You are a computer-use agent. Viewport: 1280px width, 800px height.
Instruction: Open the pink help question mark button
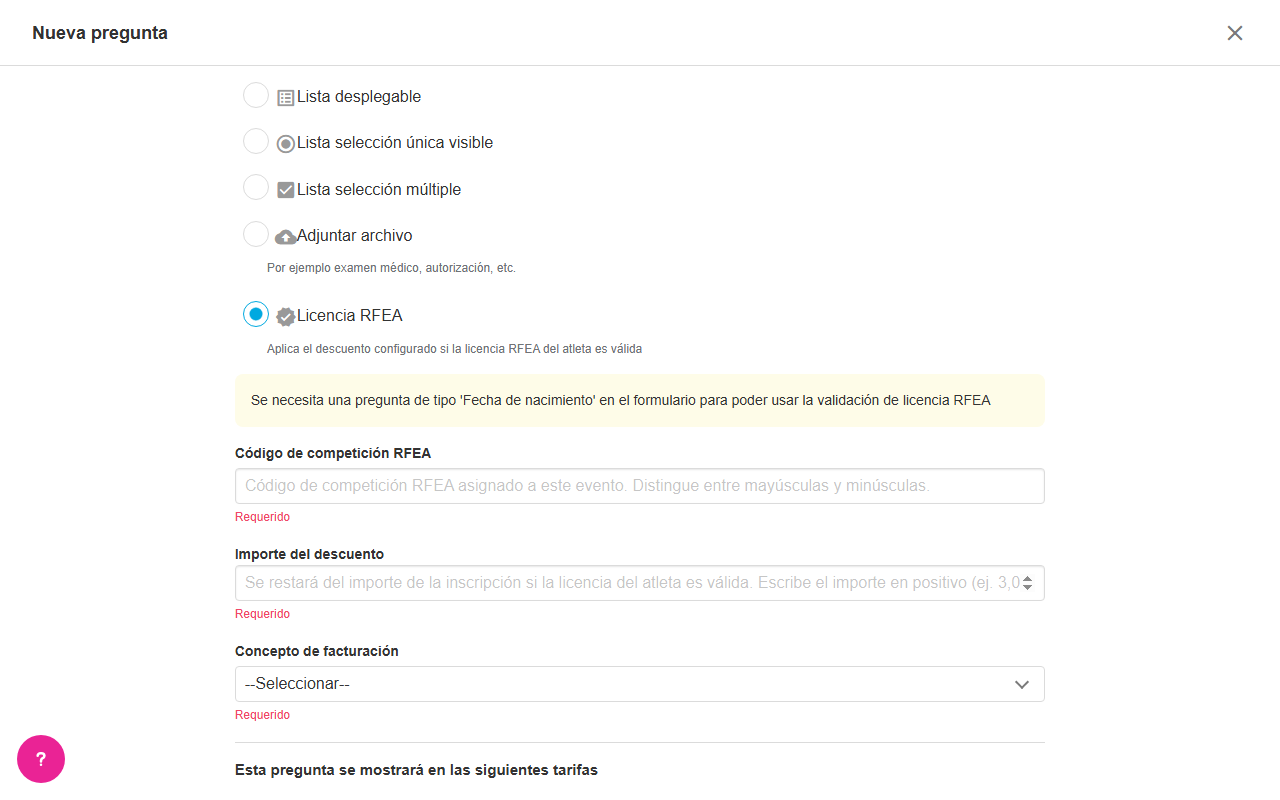click(x=41, y=759)
